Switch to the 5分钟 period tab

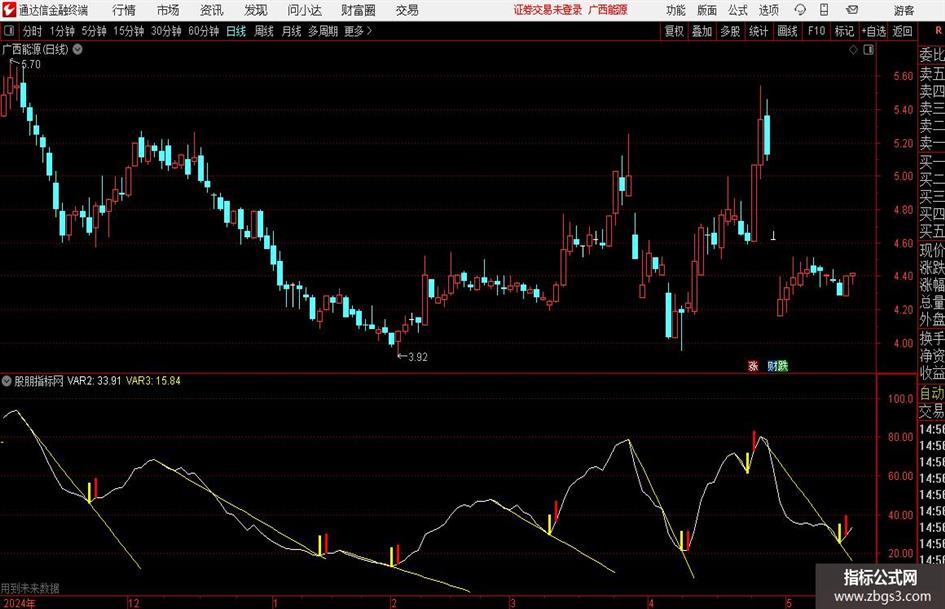(x=94, y=31)
